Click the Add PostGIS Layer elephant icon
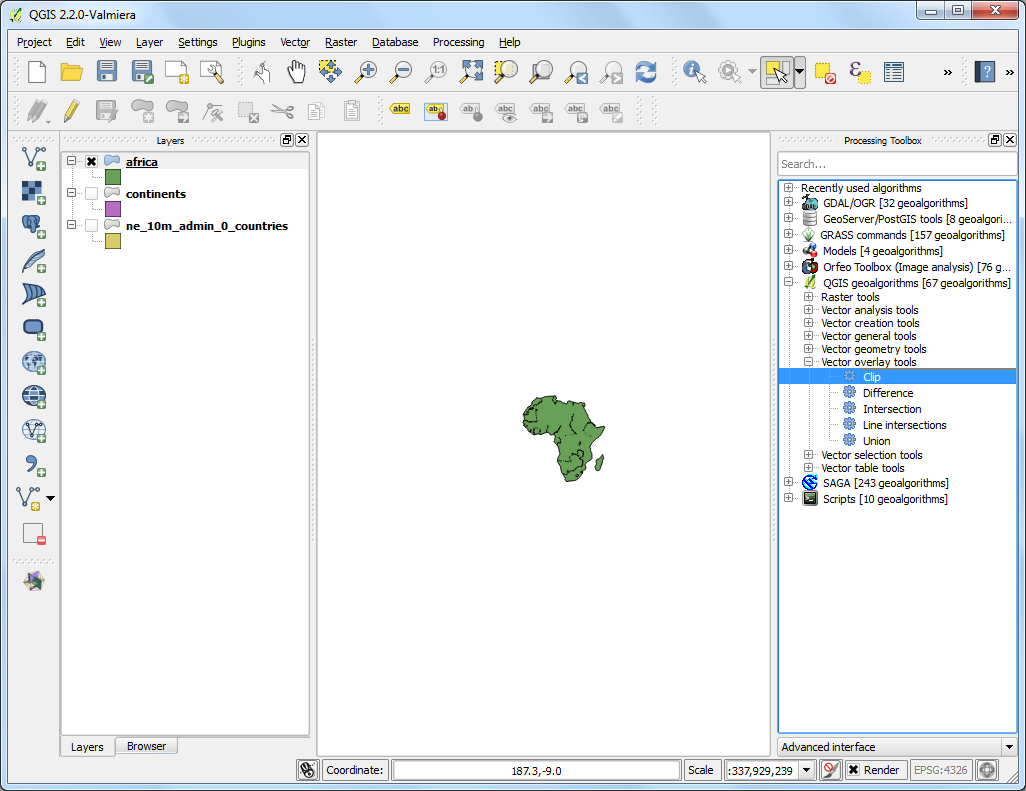Image resolution: width=1026 pixels, height=791 pixels. [x=33, y=226]
